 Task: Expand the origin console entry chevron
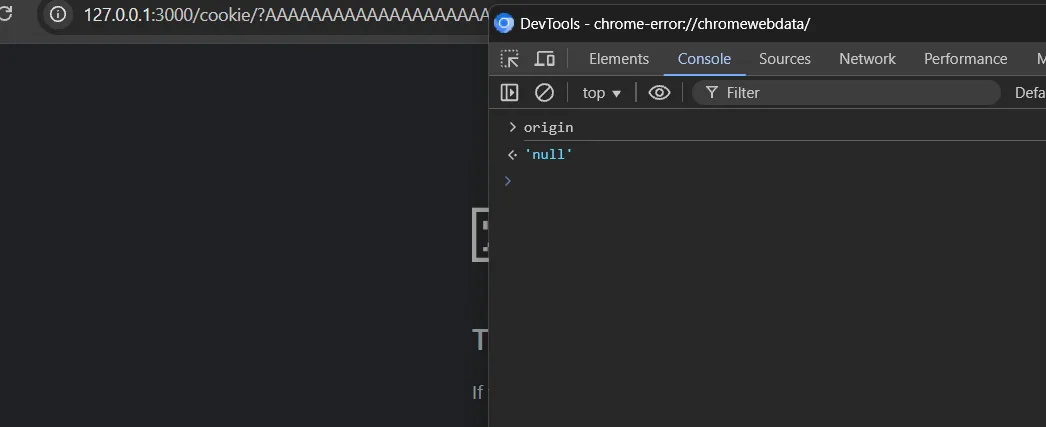tap(512, 127)
